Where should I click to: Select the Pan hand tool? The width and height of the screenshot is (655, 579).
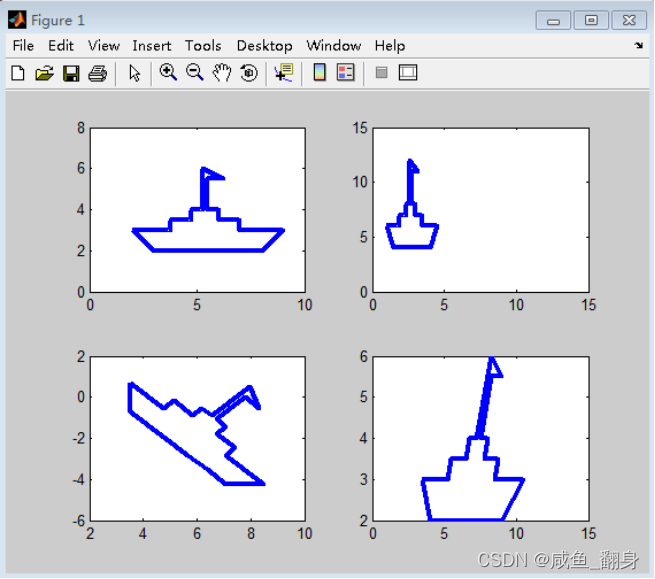[x=222, y=73]
